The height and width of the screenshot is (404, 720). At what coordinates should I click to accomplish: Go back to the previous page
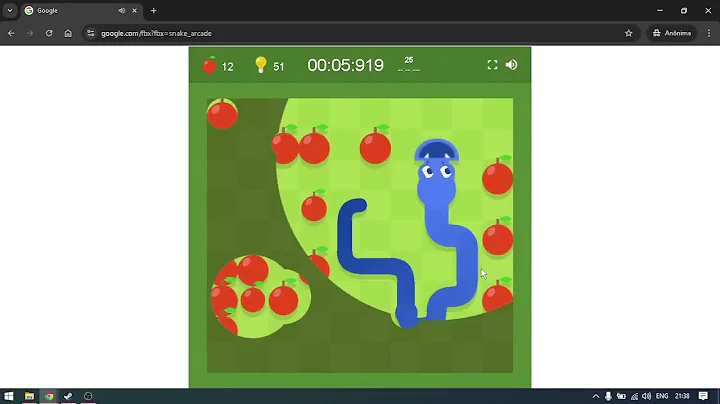pyautogui.click(x=11, y=33)
